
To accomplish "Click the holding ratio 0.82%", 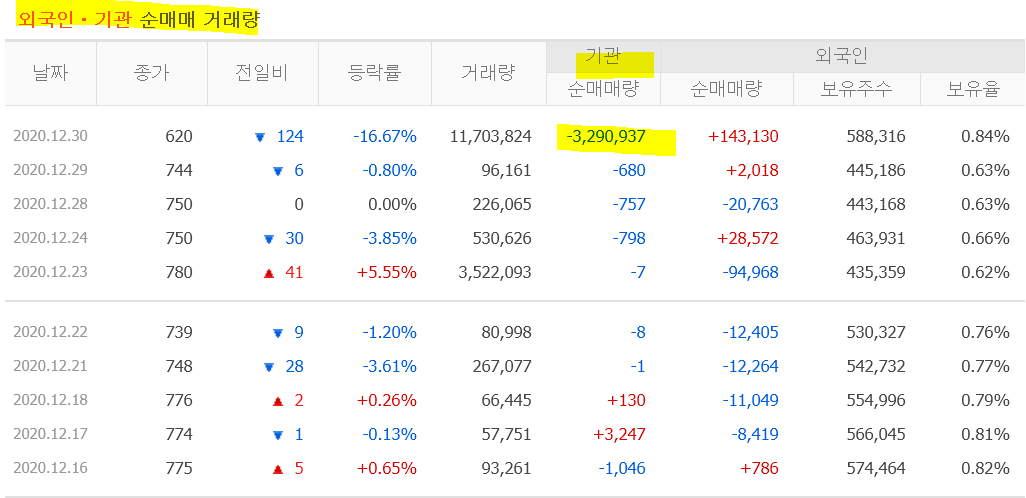I will coord(985,469).
